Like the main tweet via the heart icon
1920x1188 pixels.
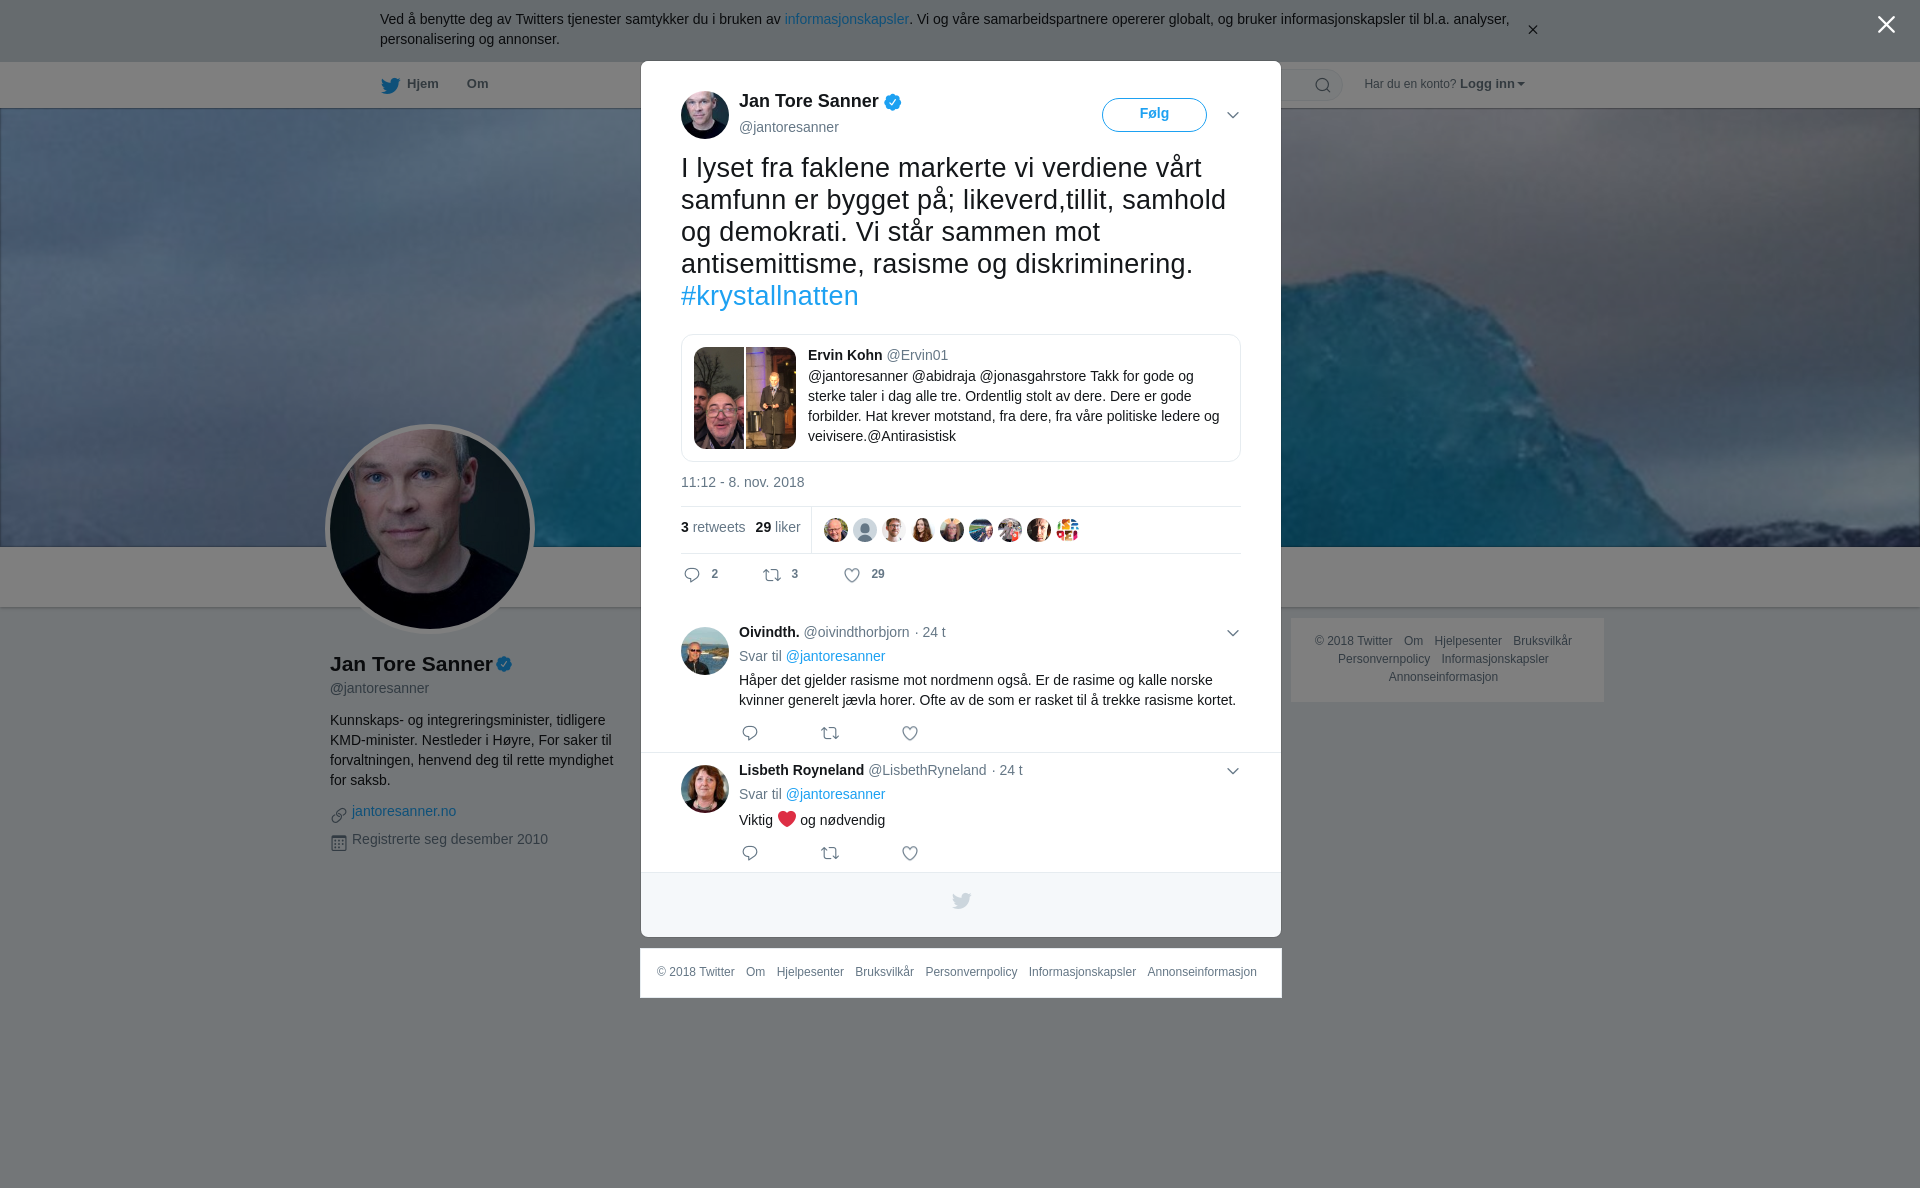(852, 575)
